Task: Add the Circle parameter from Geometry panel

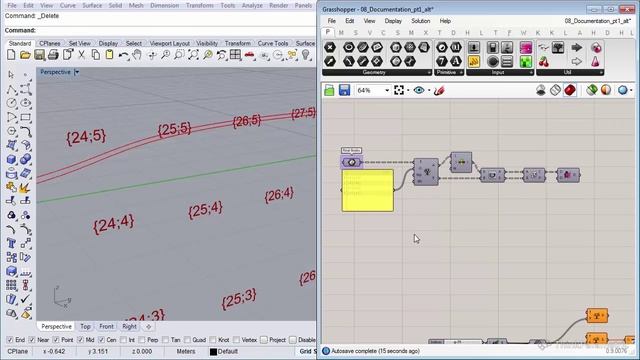Action: pyautogui.click(x=348, y=47)
